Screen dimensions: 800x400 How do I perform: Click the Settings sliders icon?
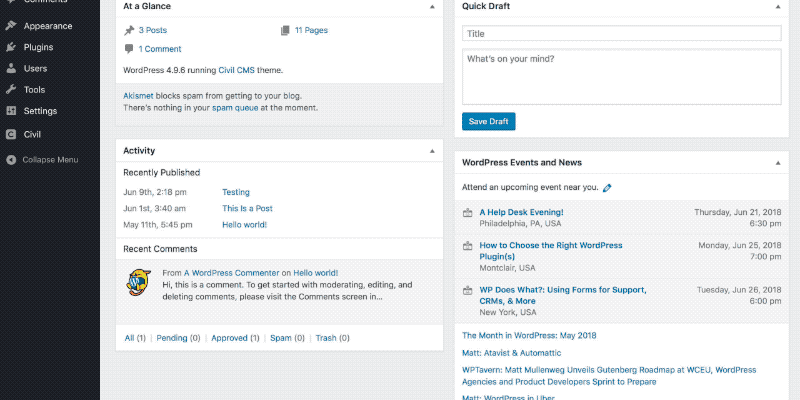[11, 111]
